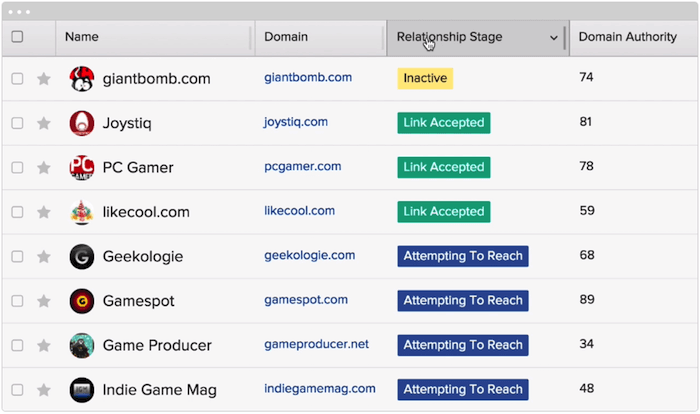Click the giantbomb.com site logo icon
Viewport: 700px width, 414px height.
[x=82, y=79]
